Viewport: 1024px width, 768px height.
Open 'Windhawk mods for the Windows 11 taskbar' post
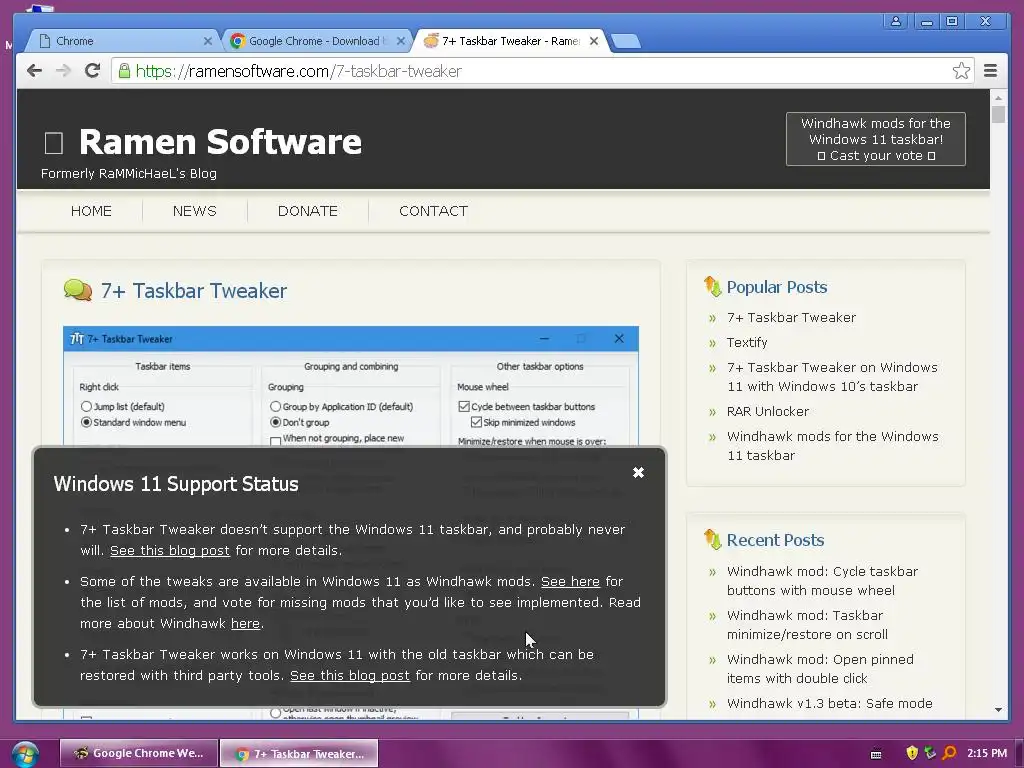(x=833, y=446)
